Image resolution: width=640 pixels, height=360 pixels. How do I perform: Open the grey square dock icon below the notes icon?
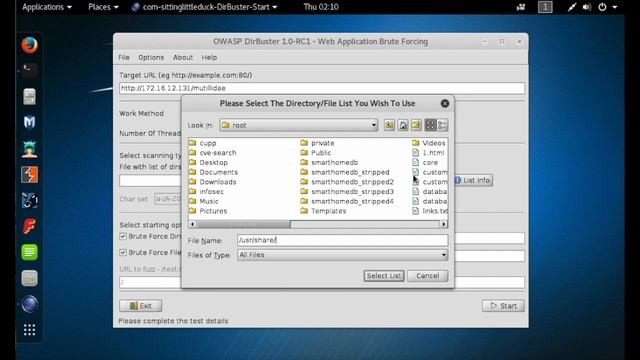click(x=29, y=278)
